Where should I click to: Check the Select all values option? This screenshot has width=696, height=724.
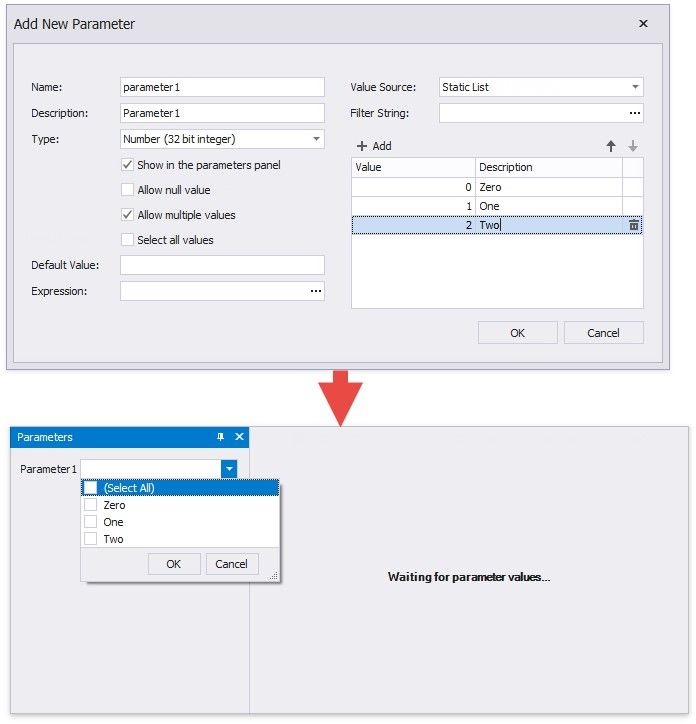[127, 240]
